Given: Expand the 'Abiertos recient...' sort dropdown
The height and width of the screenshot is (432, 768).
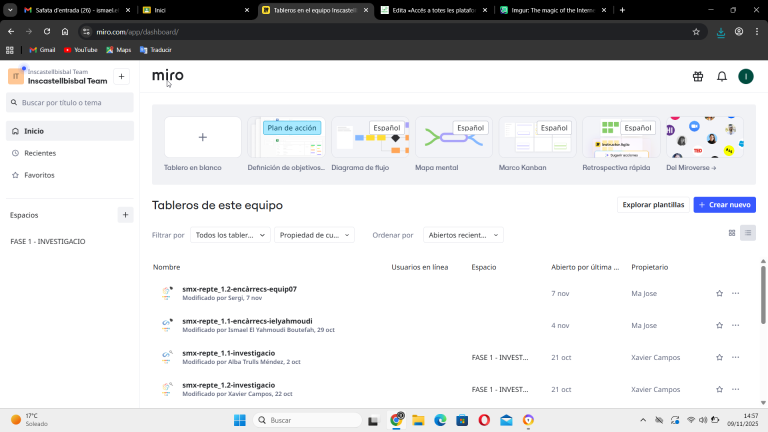Looking at the screenshot, I should coord(462,235).
